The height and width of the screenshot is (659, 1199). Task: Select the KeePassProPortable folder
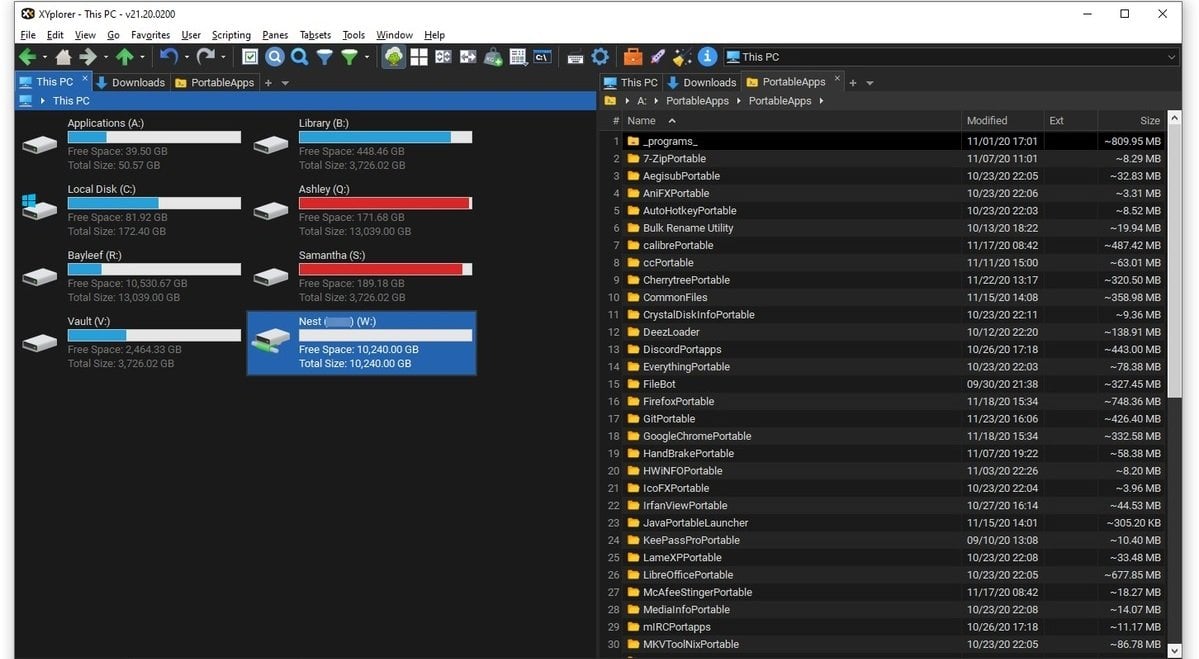[884, 540]
